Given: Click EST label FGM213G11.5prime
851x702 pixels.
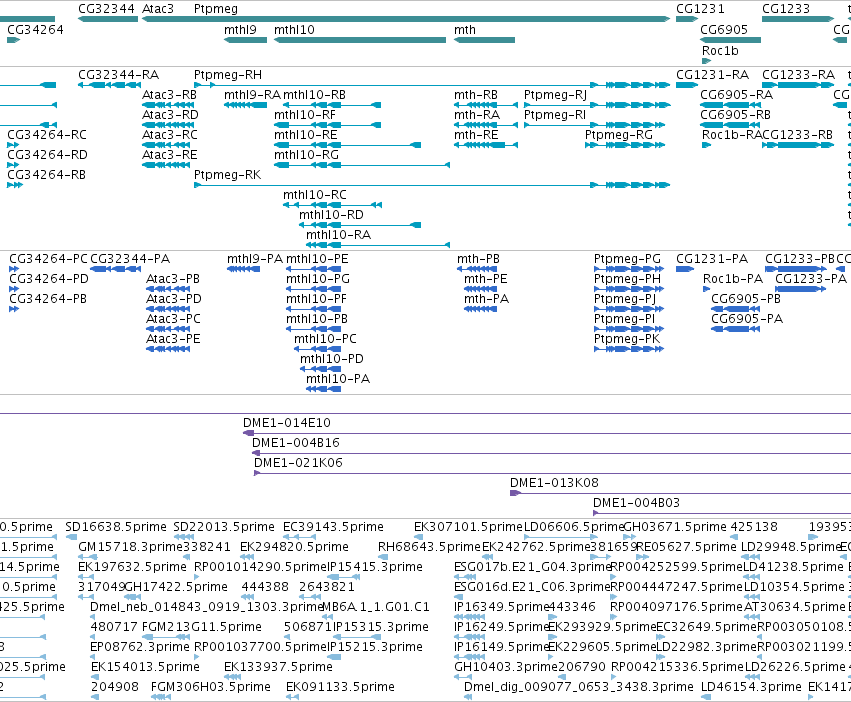Looking at the screenshot, I should pos(202,627).
